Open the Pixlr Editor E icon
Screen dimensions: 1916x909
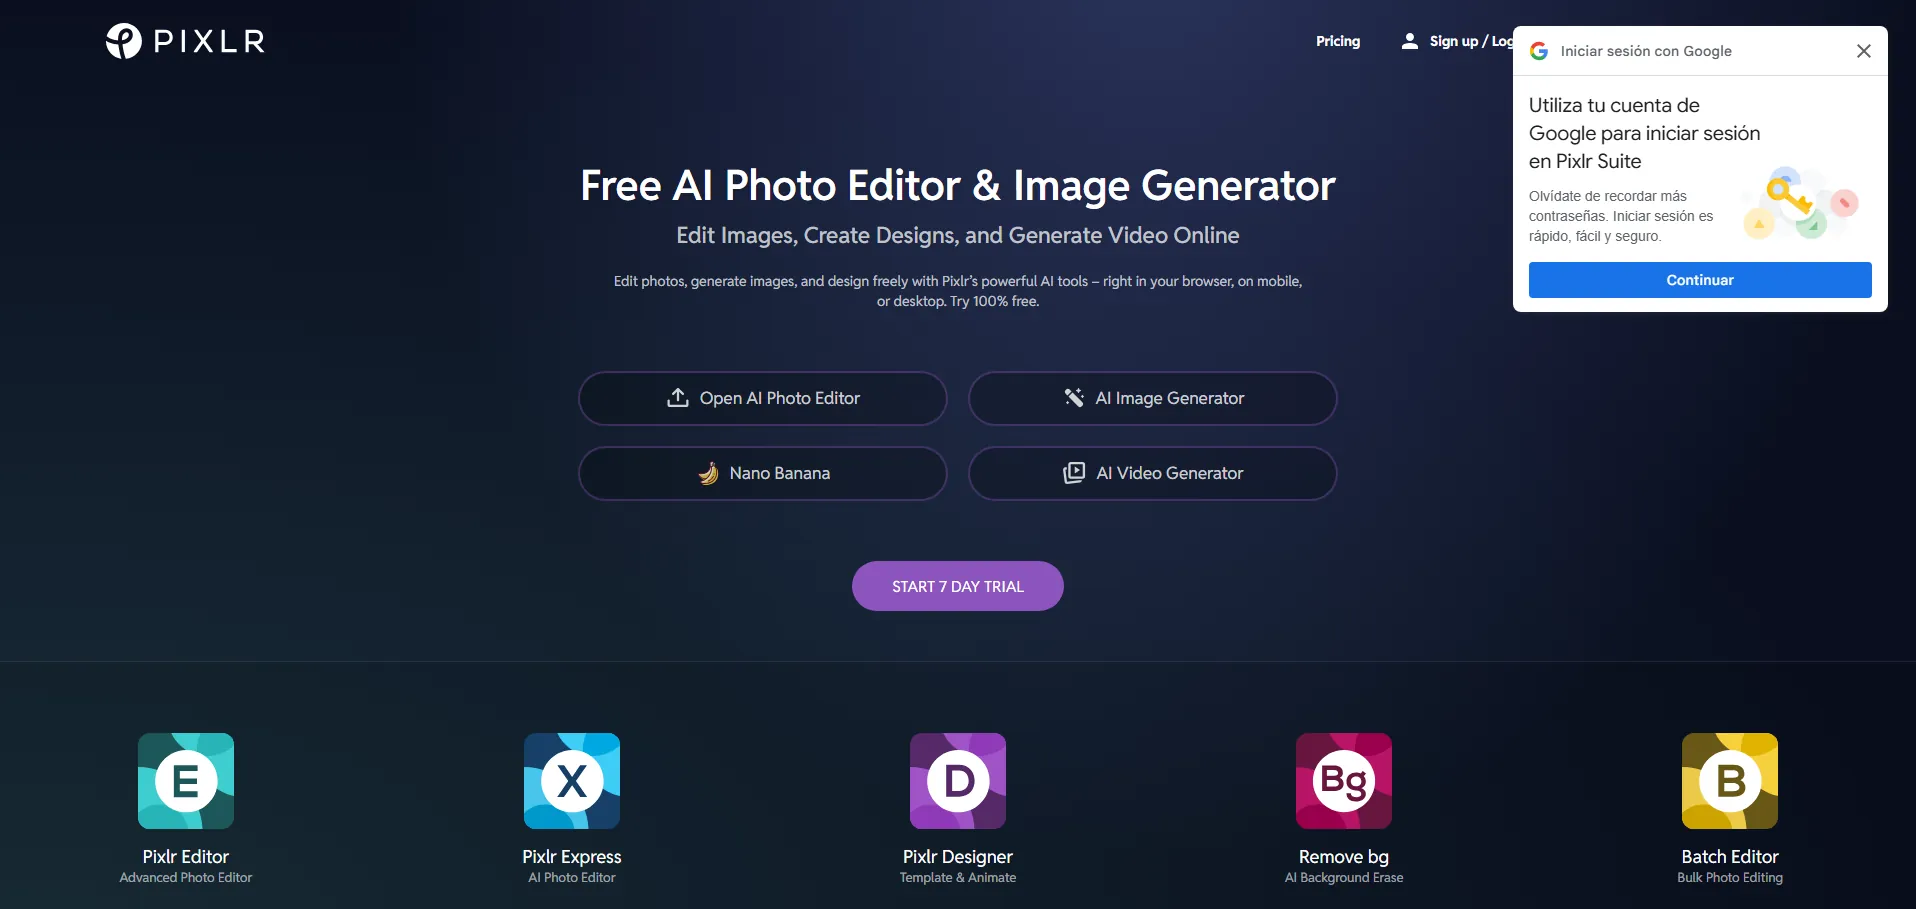pos(186,781)
